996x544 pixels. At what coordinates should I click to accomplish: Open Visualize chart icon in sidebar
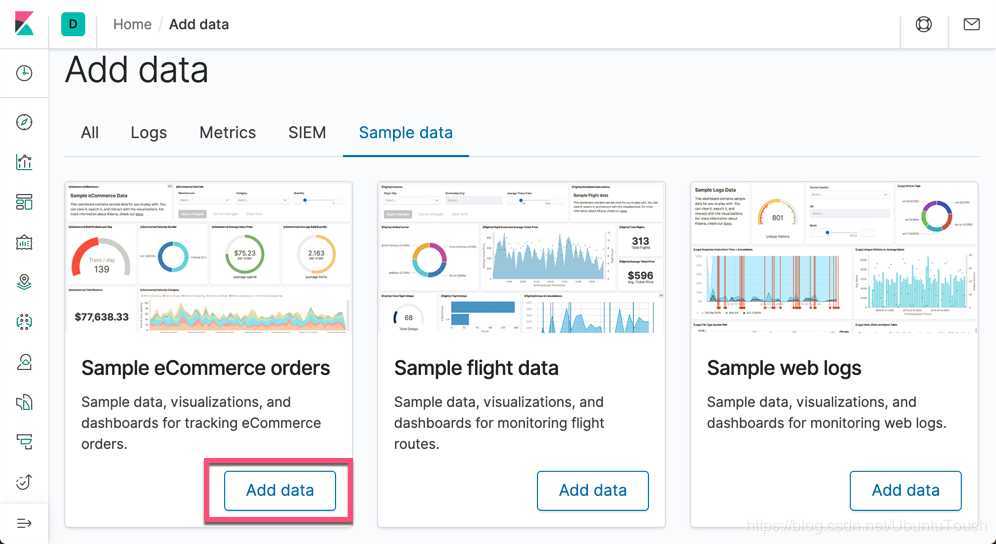point(24,162)
